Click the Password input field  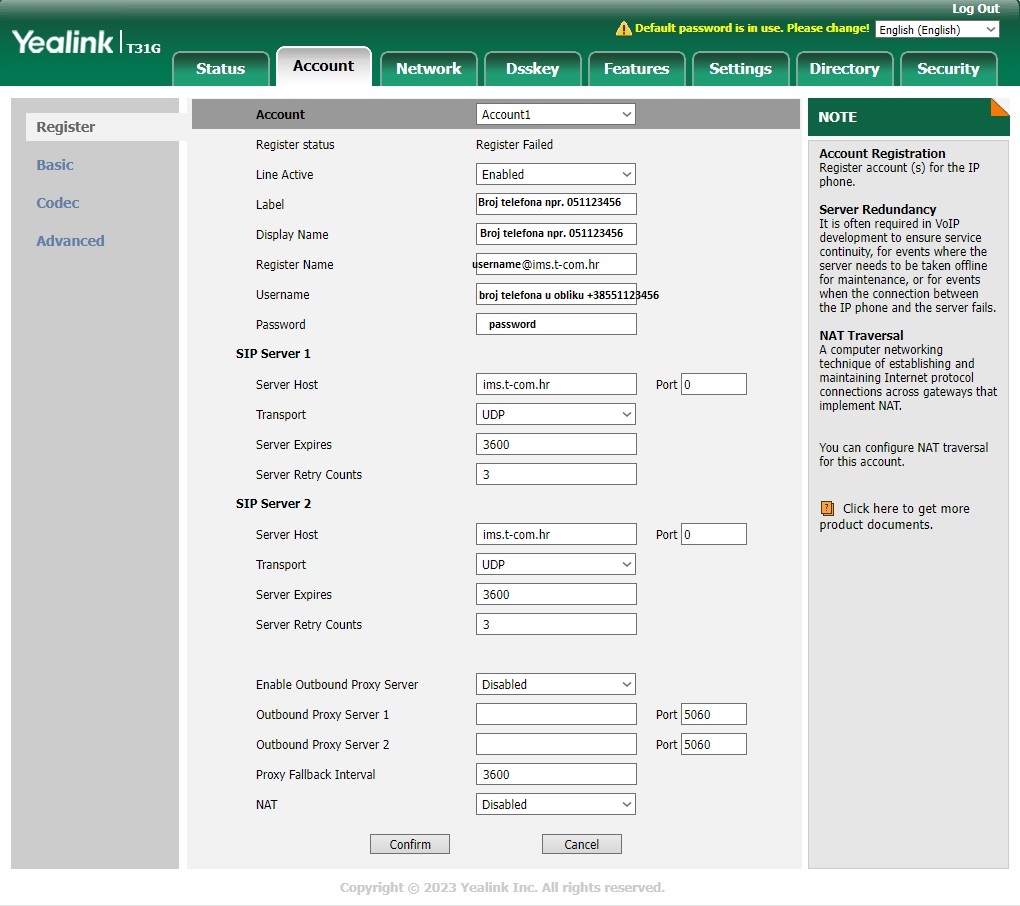pos(556,325)
